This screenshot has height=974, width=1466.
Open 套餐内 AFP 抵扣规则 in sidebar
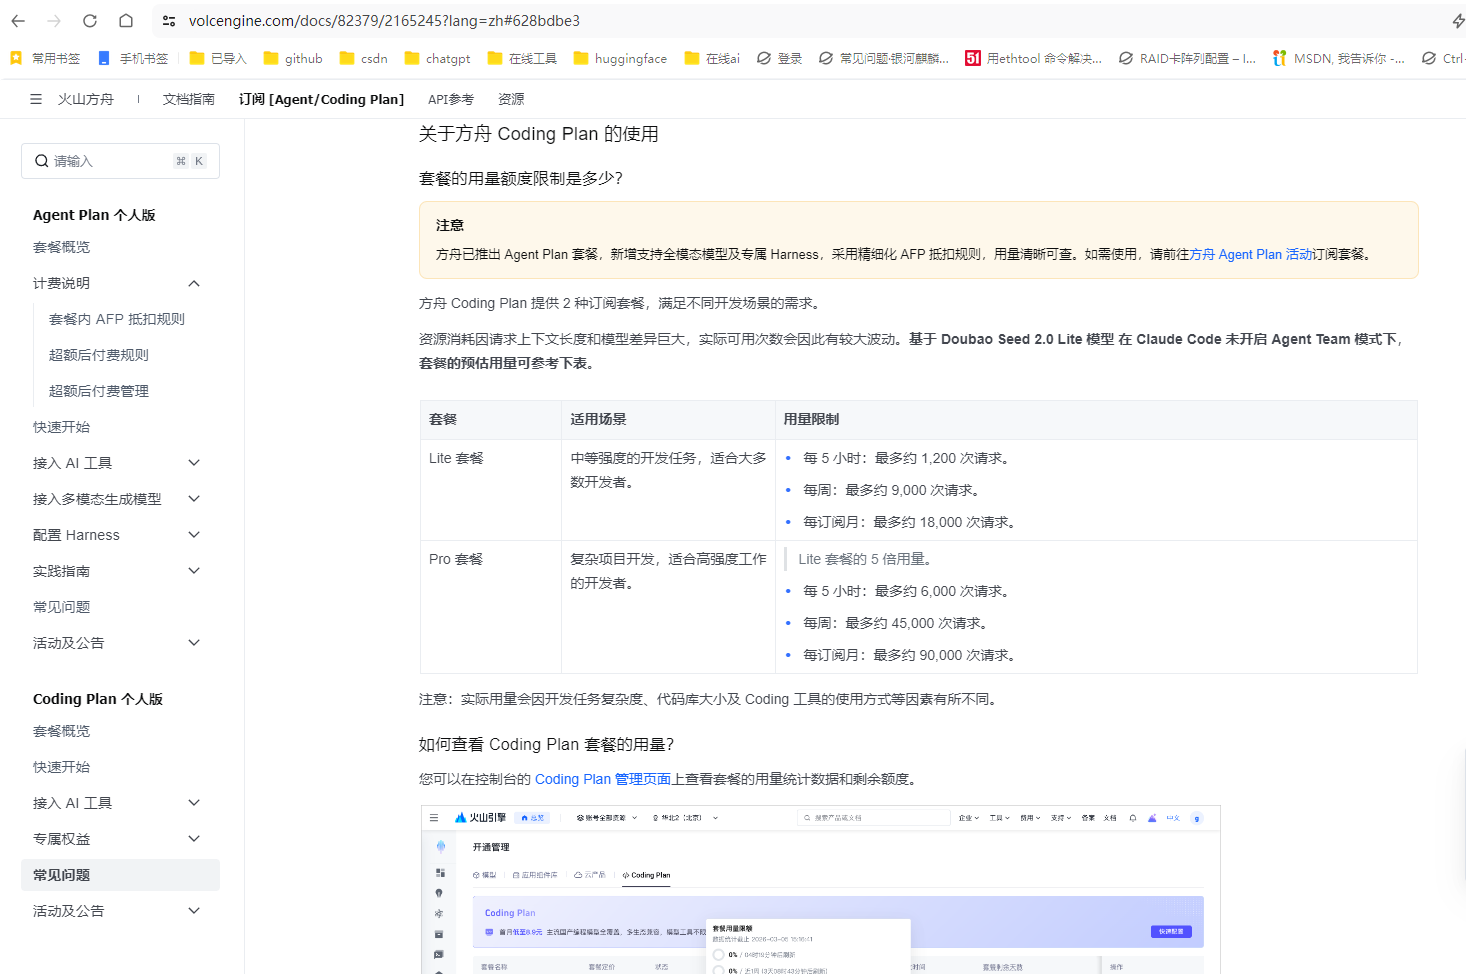pos(117,319)
